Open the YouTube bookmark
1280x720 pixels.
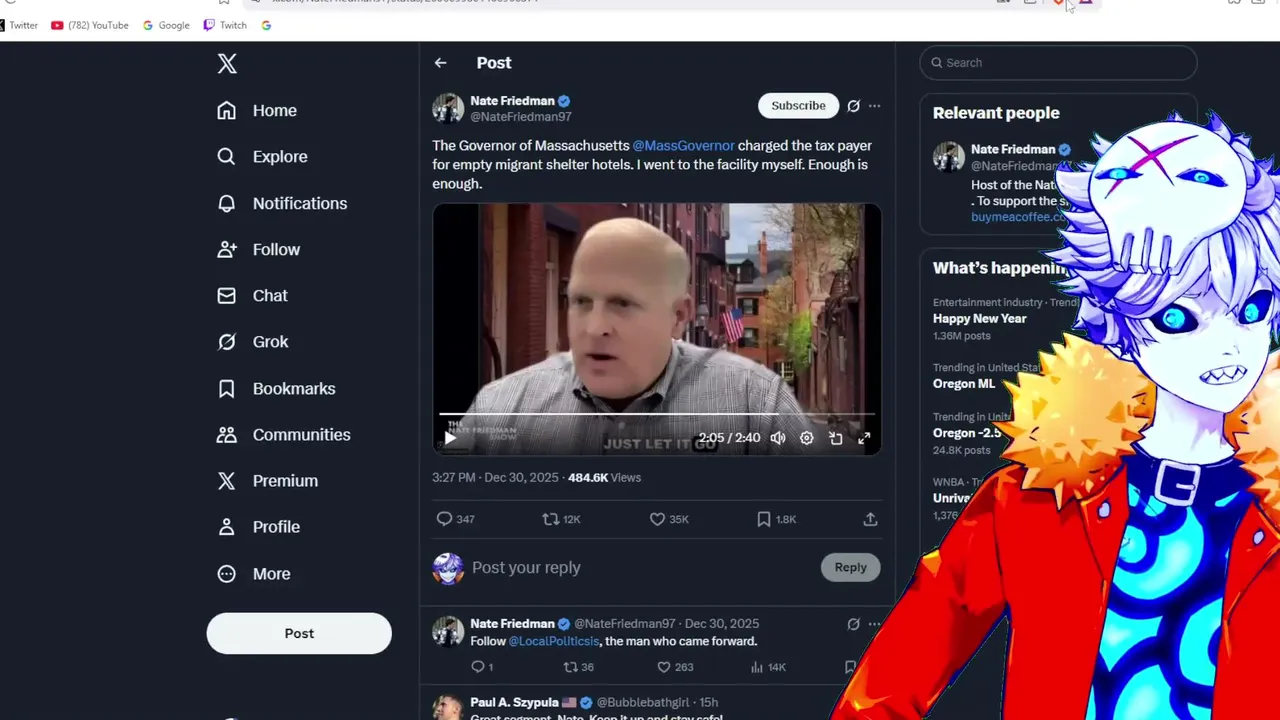pyautogui.click(x=90, y=25)
